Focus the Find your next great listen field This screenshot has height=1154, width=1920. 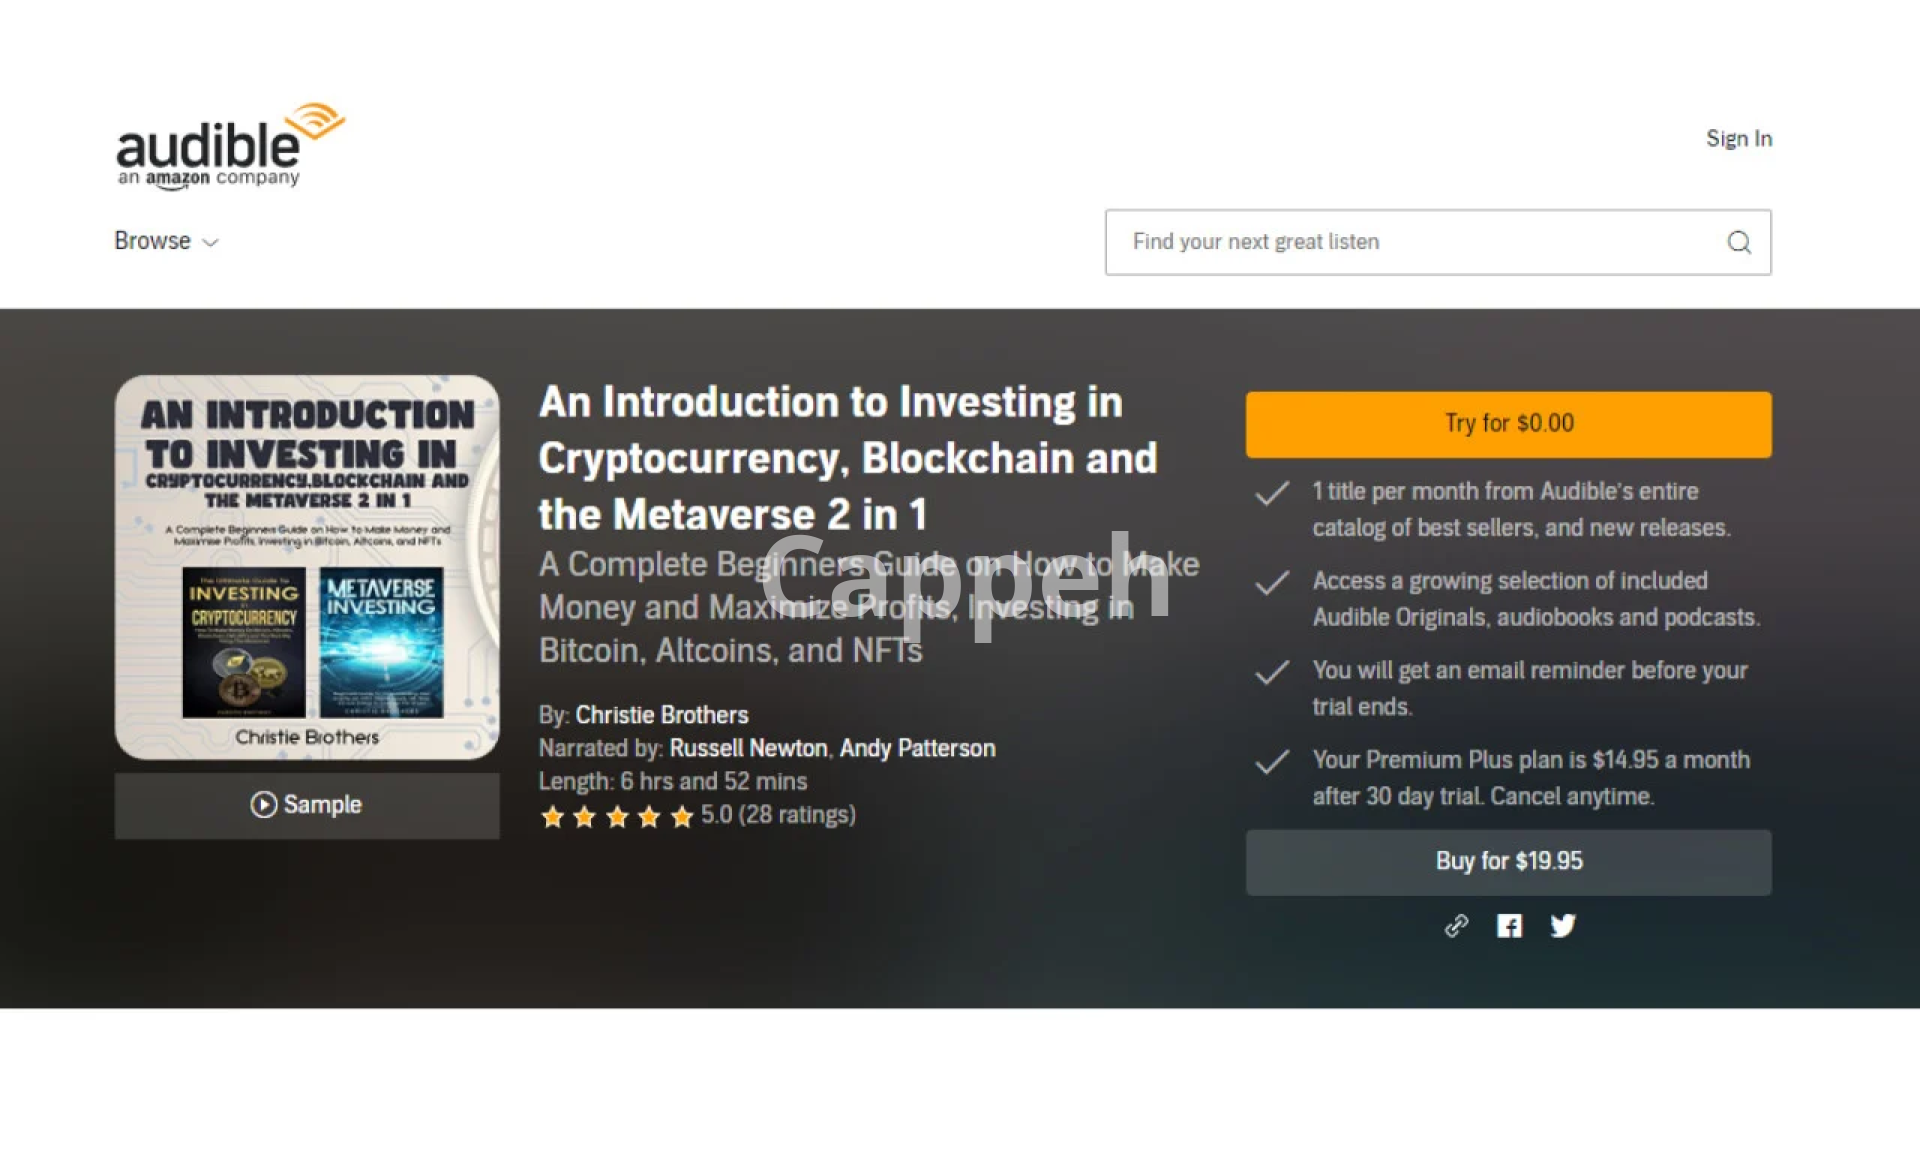point(1437,242)
